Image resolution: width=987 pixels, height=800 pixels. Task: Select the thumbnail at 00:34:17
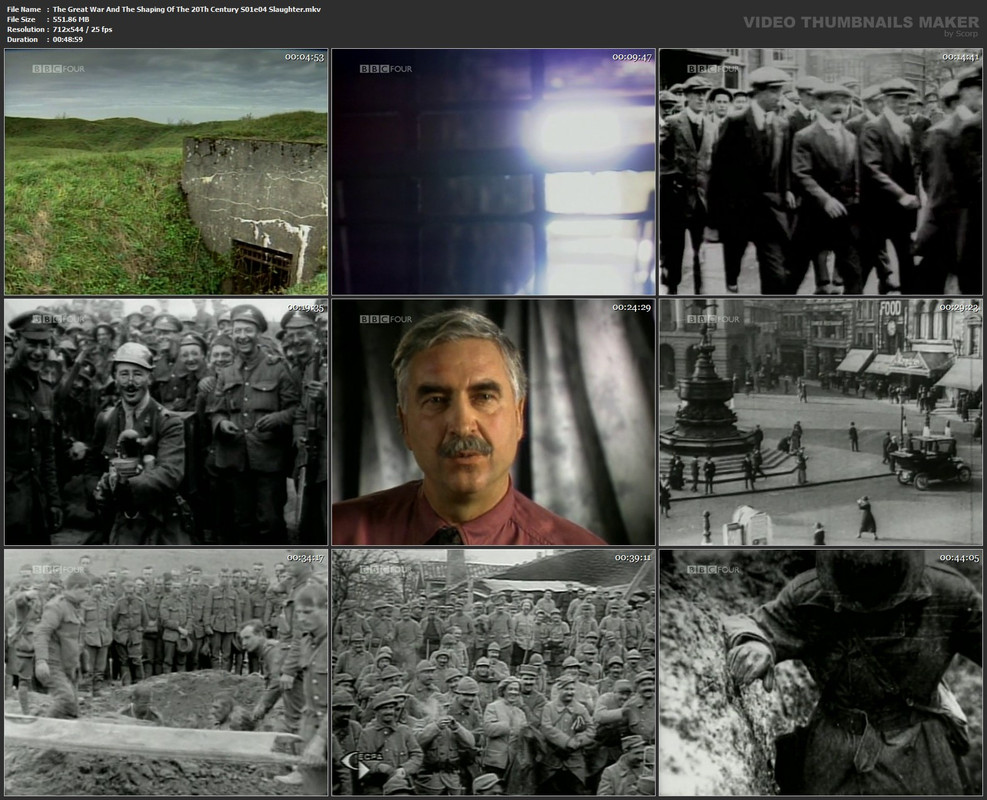coord(166,672)
